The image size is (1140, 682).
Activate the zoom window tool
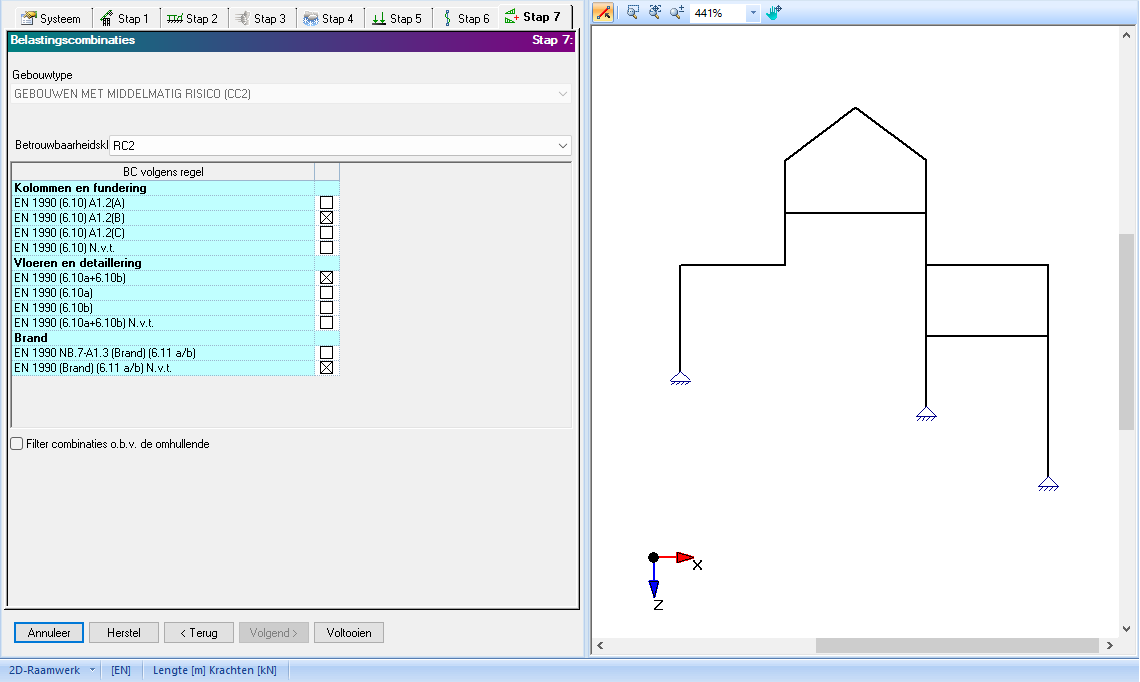633,12
